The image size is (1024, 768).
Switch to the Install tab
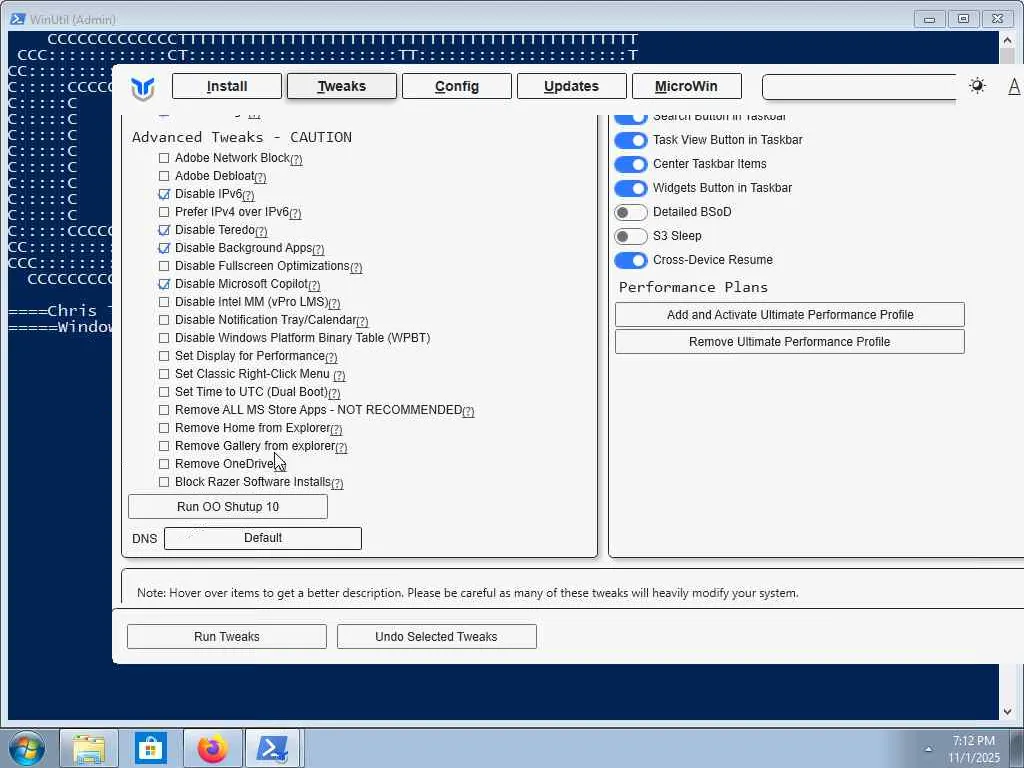pos(227,86)
